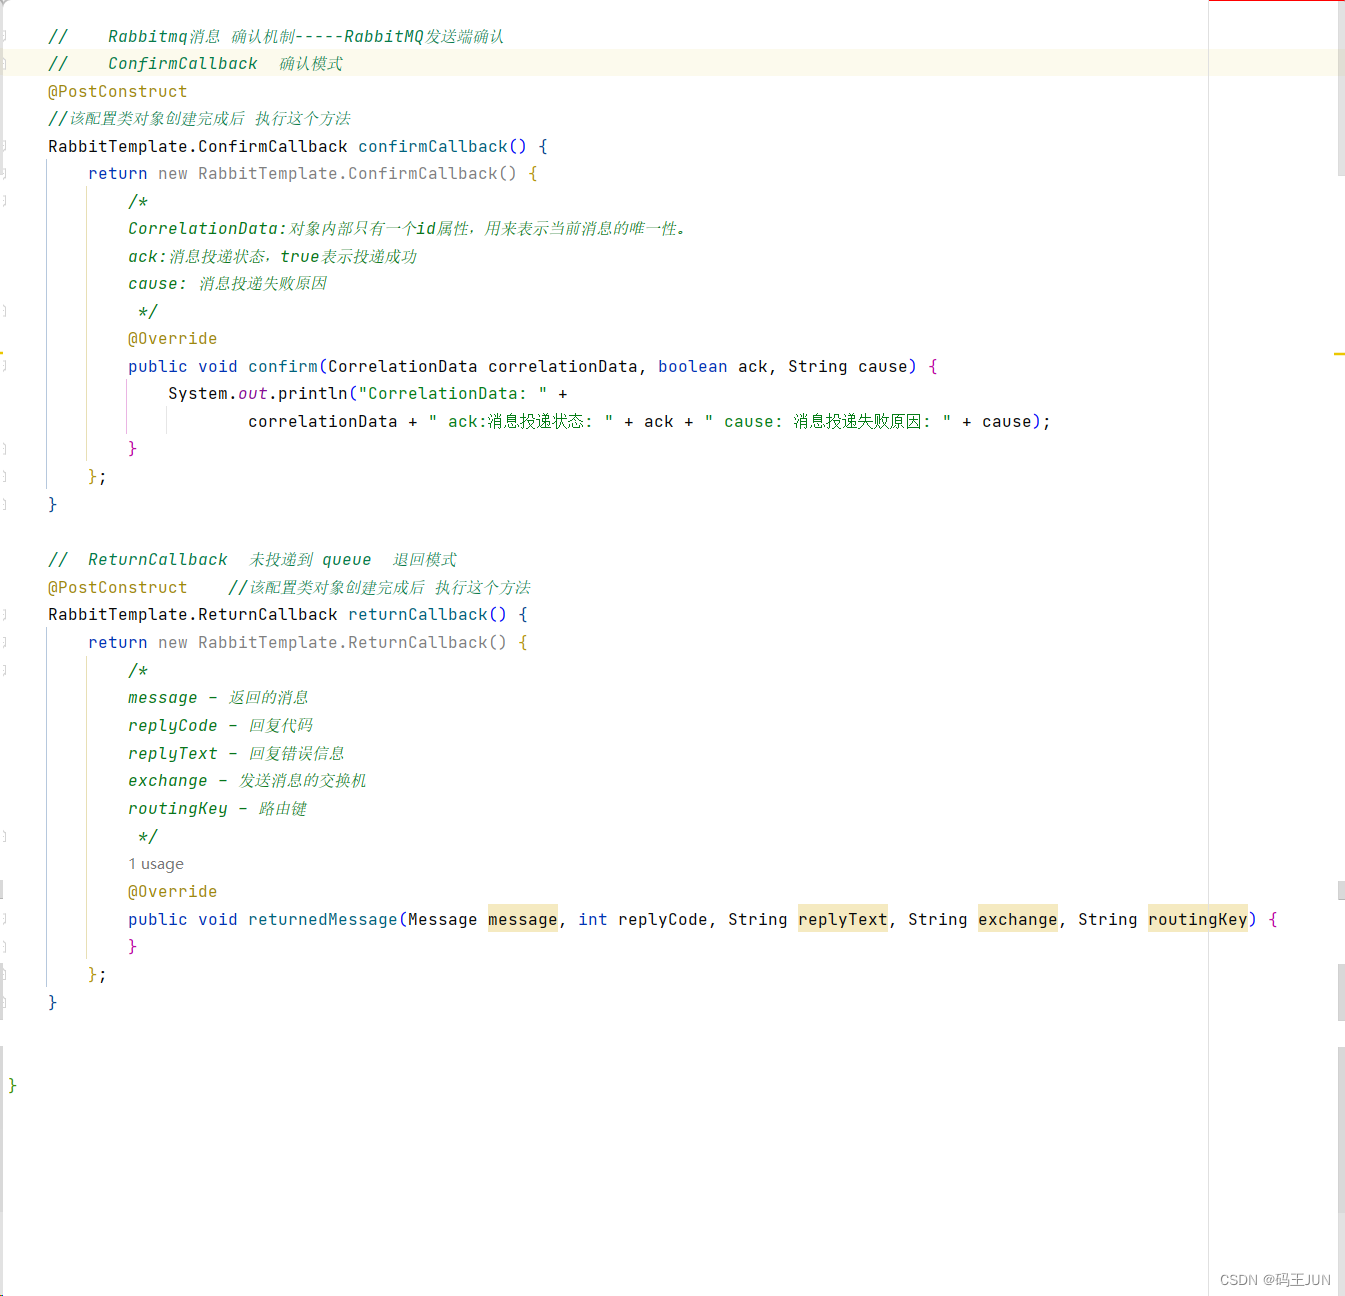
Task: Click the " ack:消息投递状态: " string literal
Action: coord(520,421)
